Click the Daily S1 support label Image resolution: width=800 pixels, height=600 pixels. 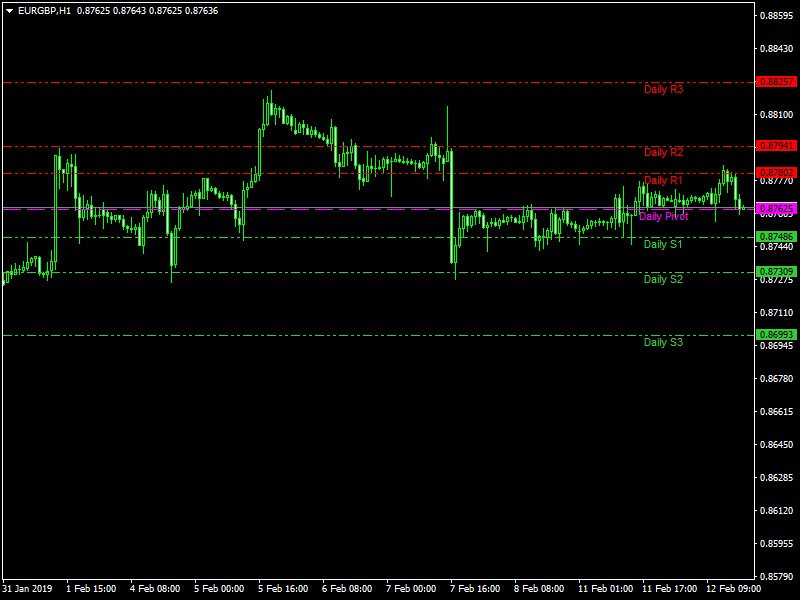[x=663, y=244]
